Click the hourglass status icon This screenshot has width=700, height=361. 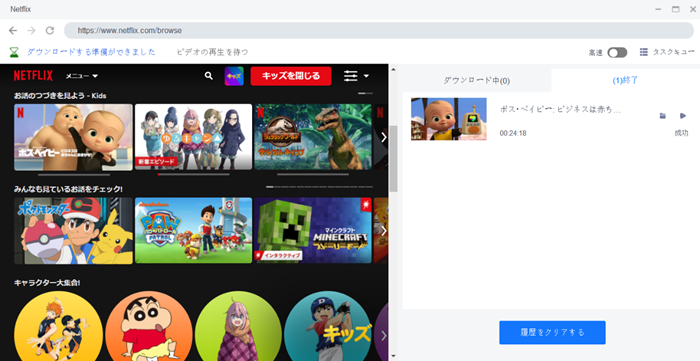[x=15, y=52]
